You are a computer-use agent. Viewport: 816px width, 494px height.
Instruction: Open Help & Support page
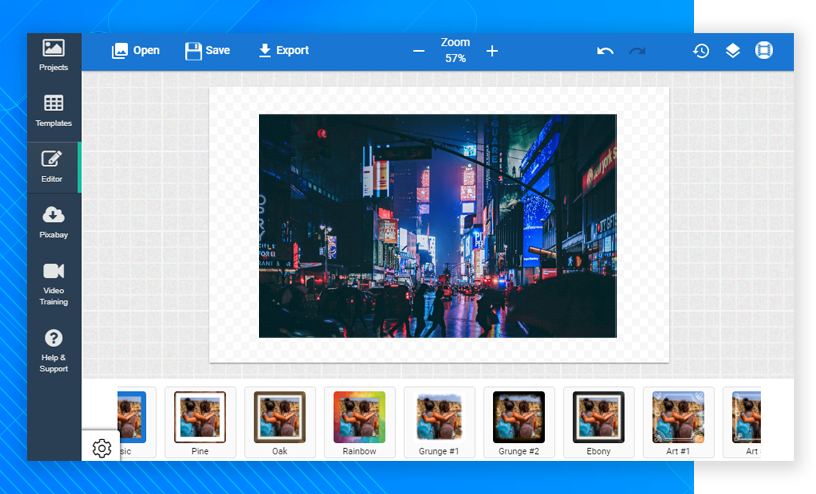tap(54, 351)
